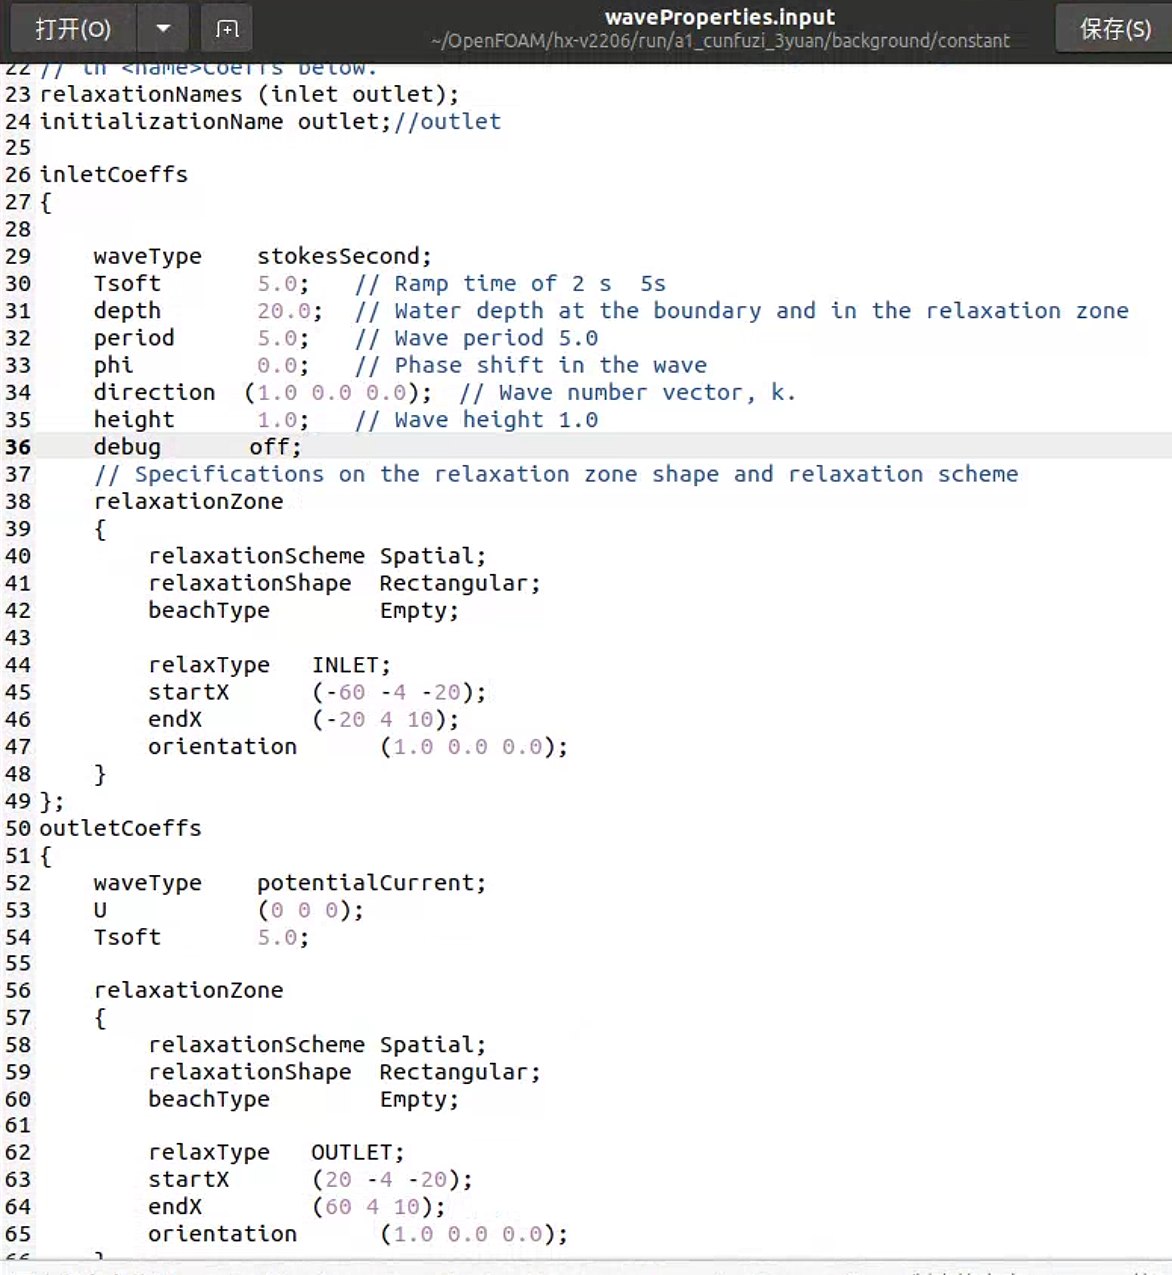
Task: Click the '// Wave period 5.0' comment
Action: (x=476, y=338)
